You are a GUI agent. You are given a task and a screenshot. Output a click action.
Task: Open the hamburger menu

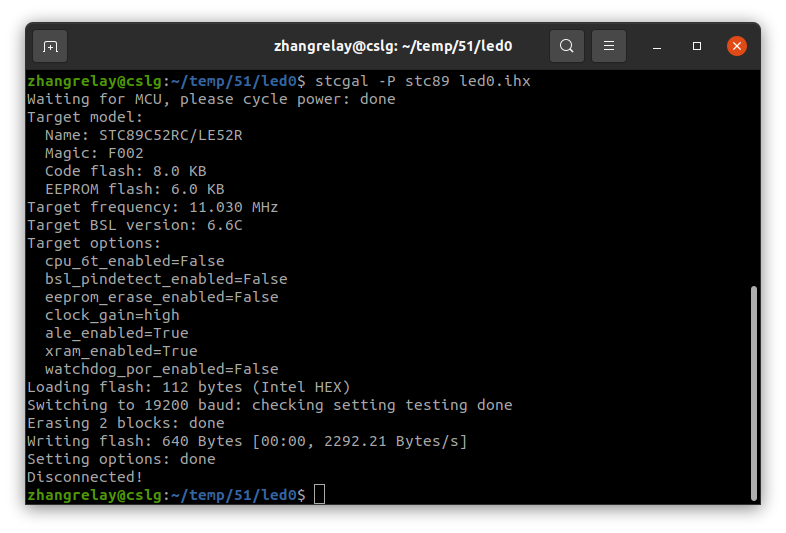(609, 46)
